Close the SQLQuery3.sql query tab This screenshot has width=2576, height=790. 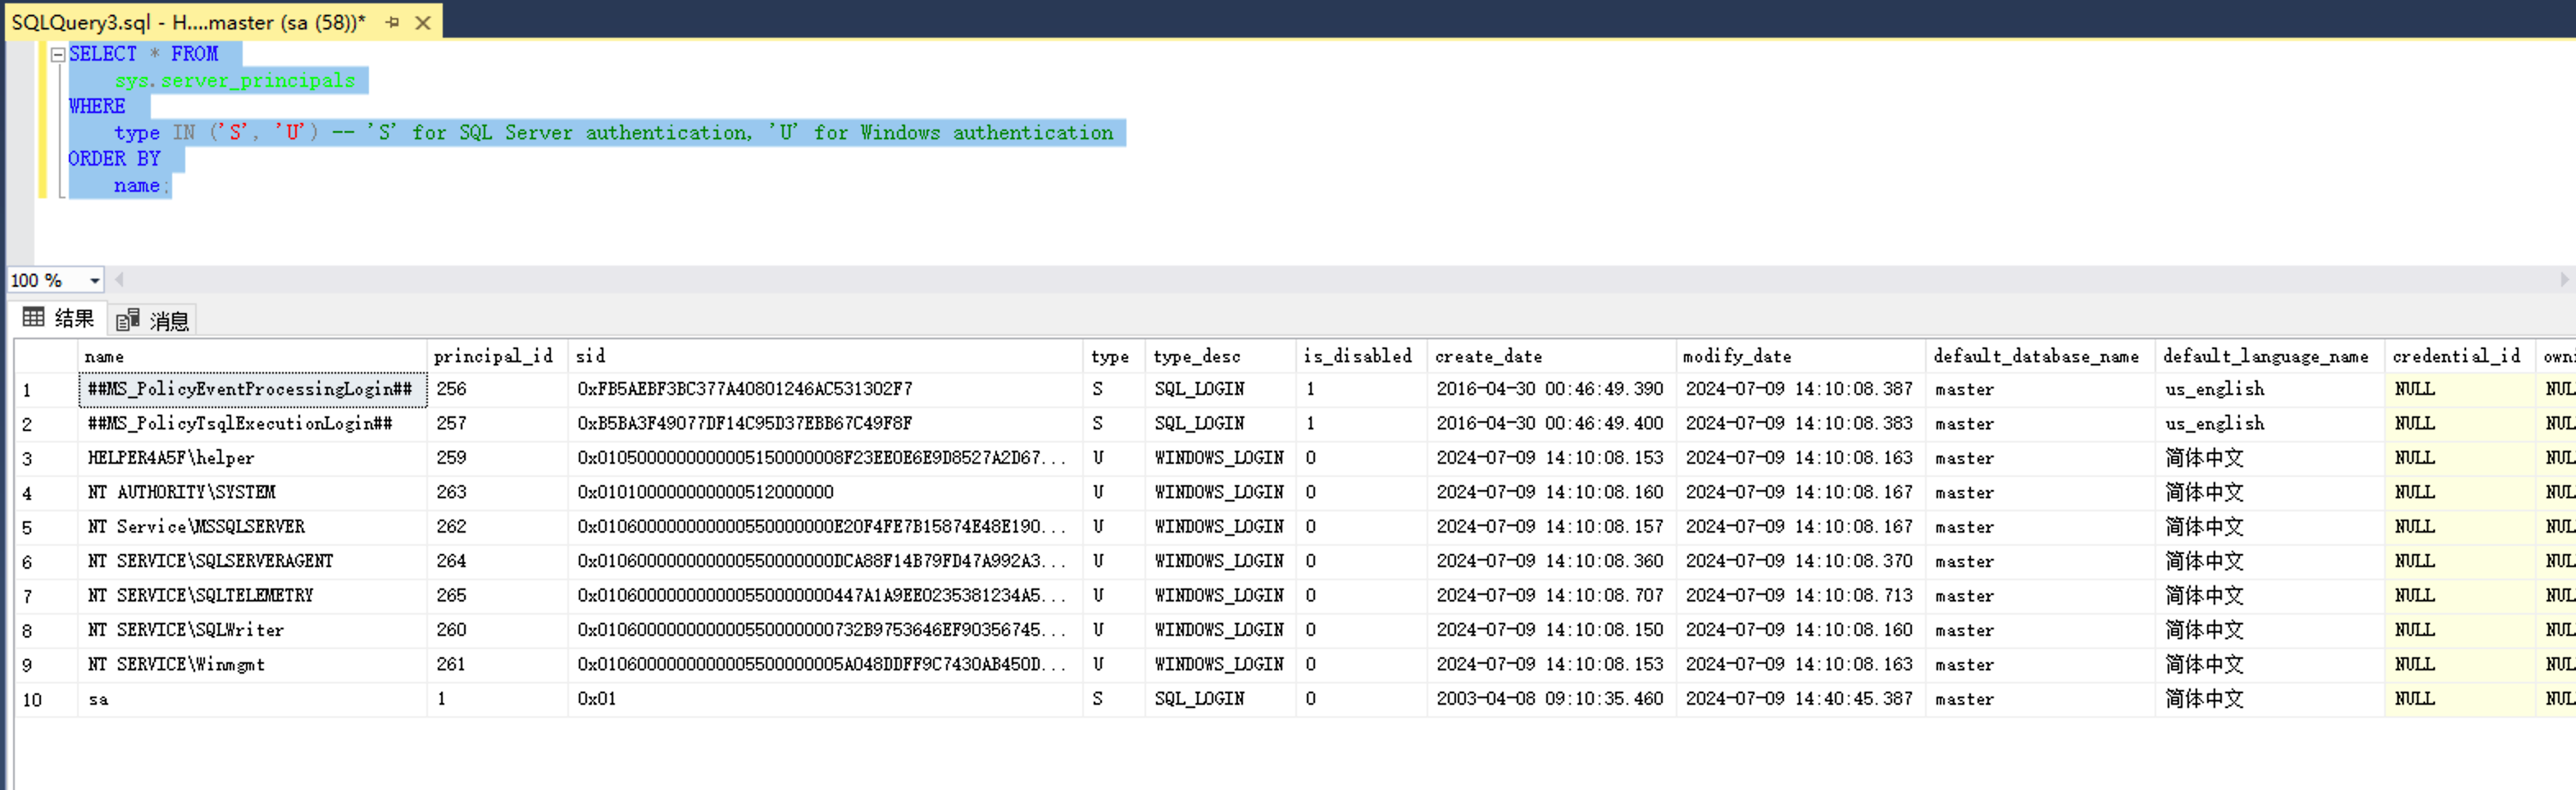point(423,22)
